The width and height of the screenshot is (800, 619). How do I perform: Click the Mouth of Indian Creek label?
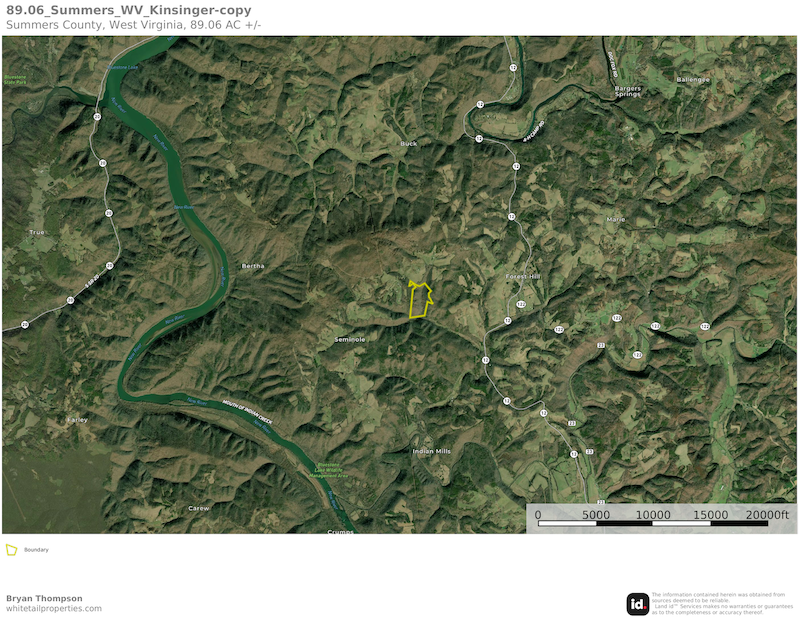(247, 412)
